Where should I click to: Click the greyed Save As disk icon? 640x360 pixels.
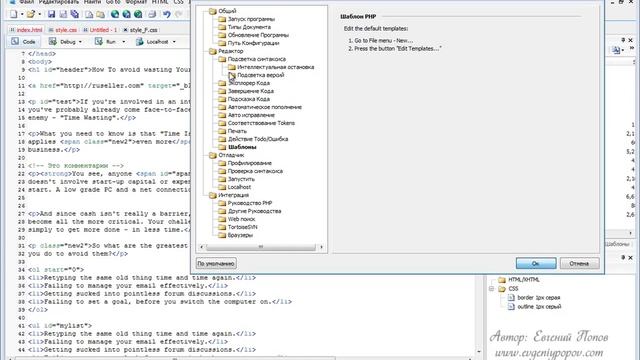(63, 15)
